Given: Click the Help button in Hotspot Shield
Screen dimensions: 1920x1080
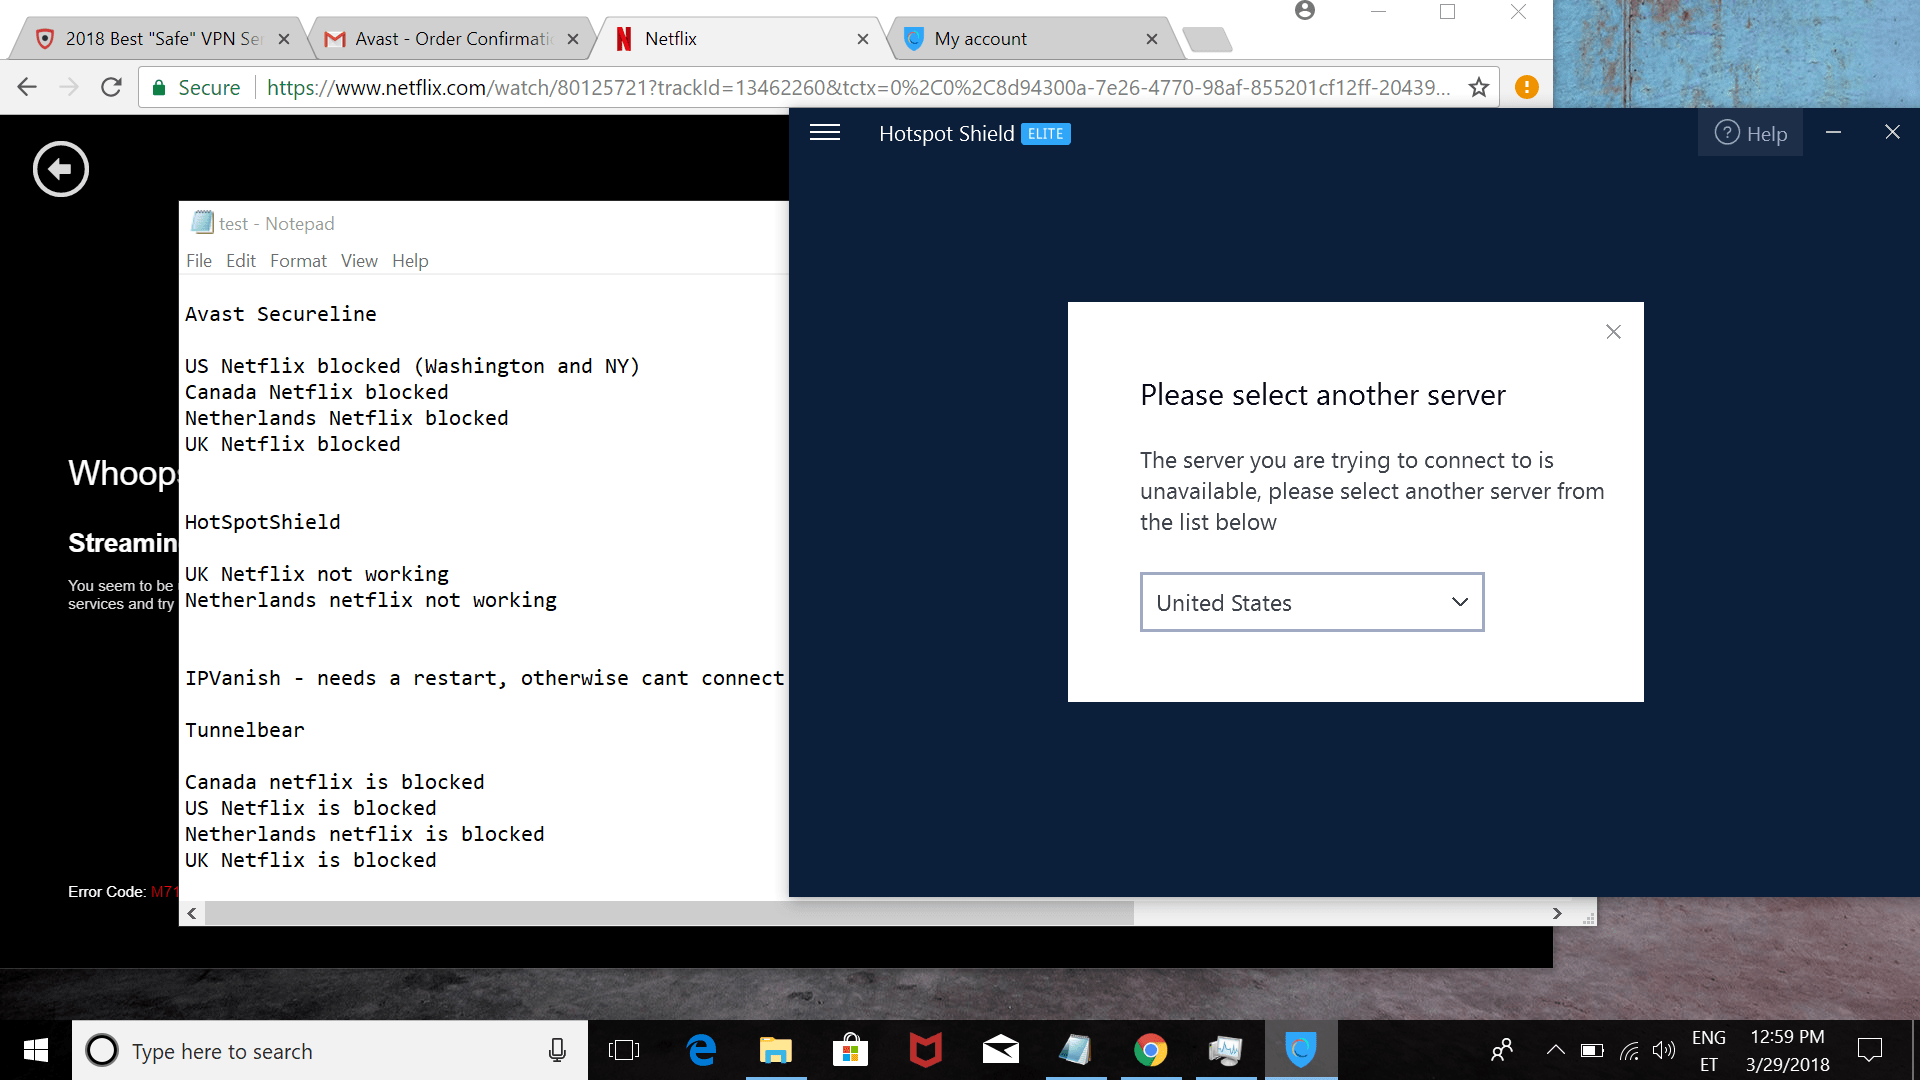Looking at the screenshot, I should pyautogui.click(x=1750, y=133).
